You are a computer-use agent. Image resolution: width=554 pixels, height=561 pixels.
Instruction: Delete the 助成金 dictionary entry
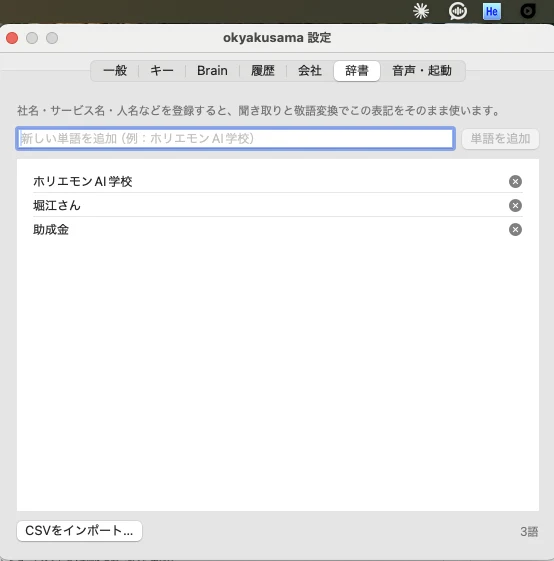(515, 230)
